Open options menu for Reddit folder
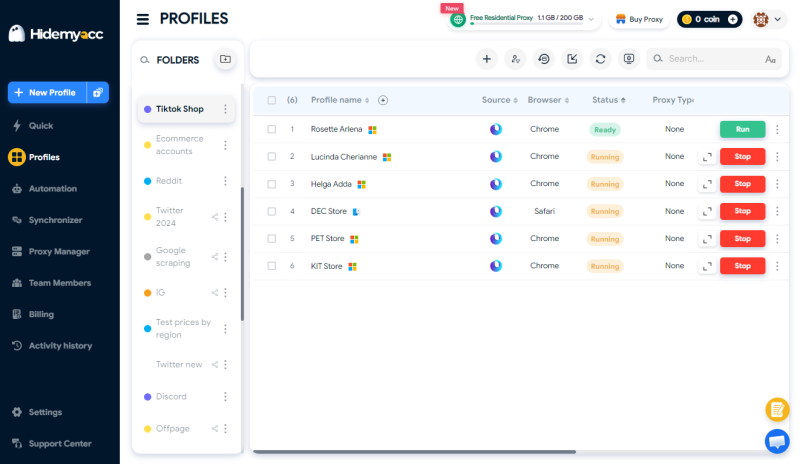The width and height of the screenshot is (800, 464). [x=225, y=181]
